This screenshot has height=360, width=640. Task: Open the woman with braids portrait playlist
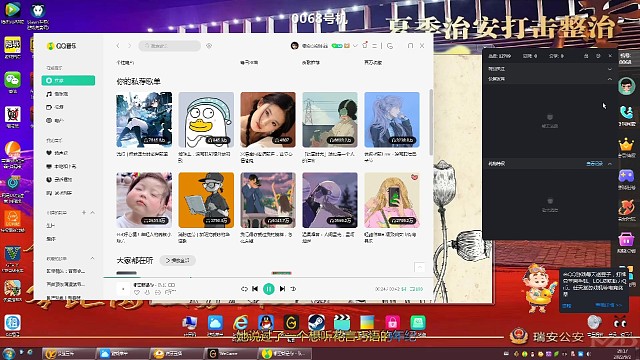[268, 120]
